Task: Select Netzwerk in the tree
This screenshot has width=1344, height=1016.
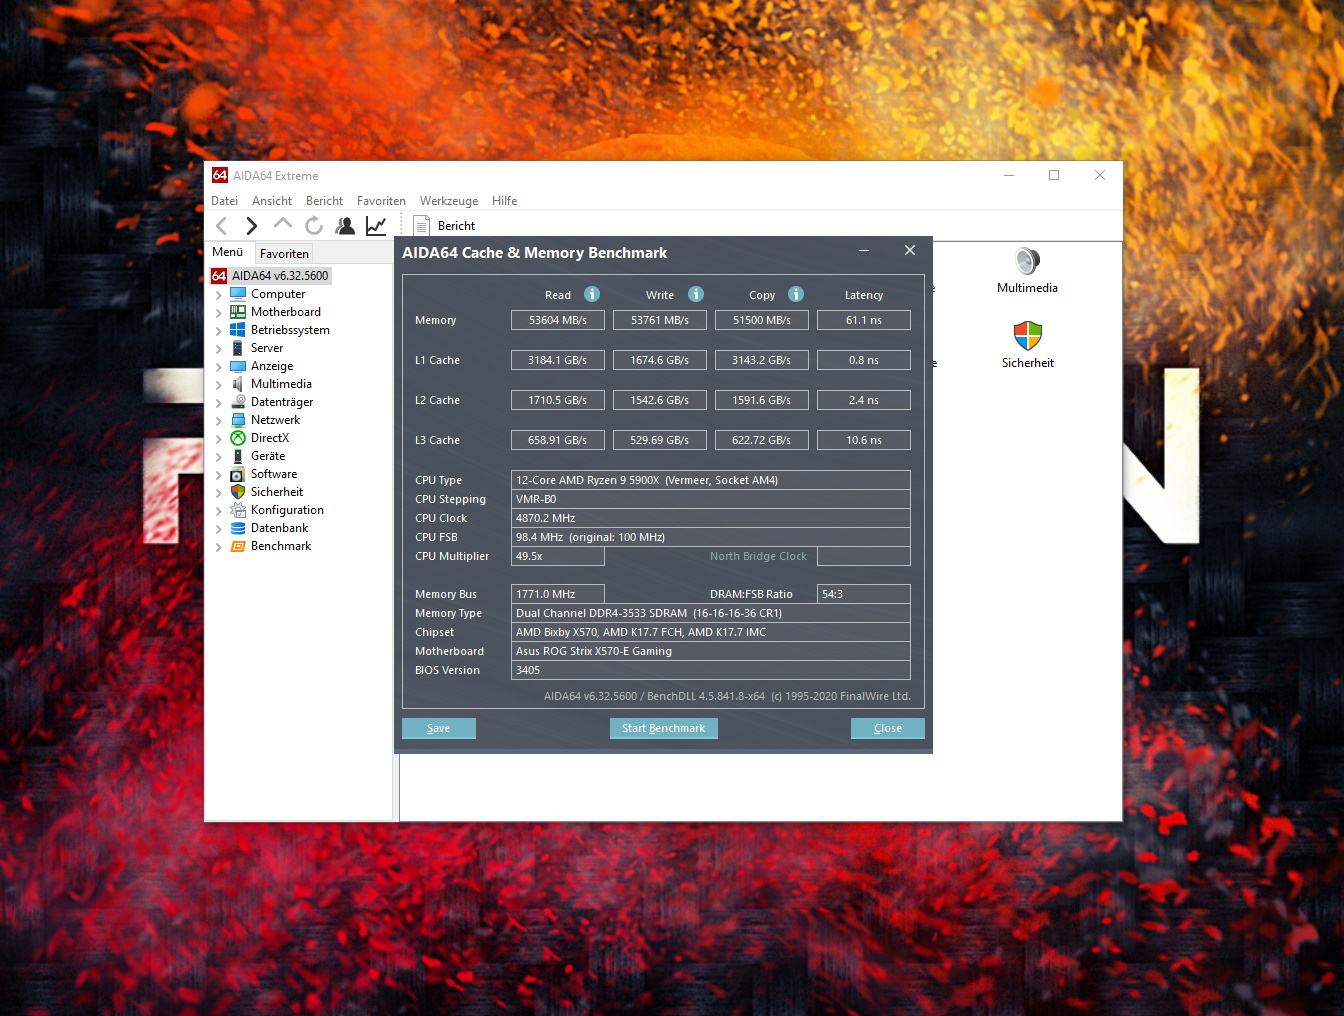Action: [x=275, y=420]
